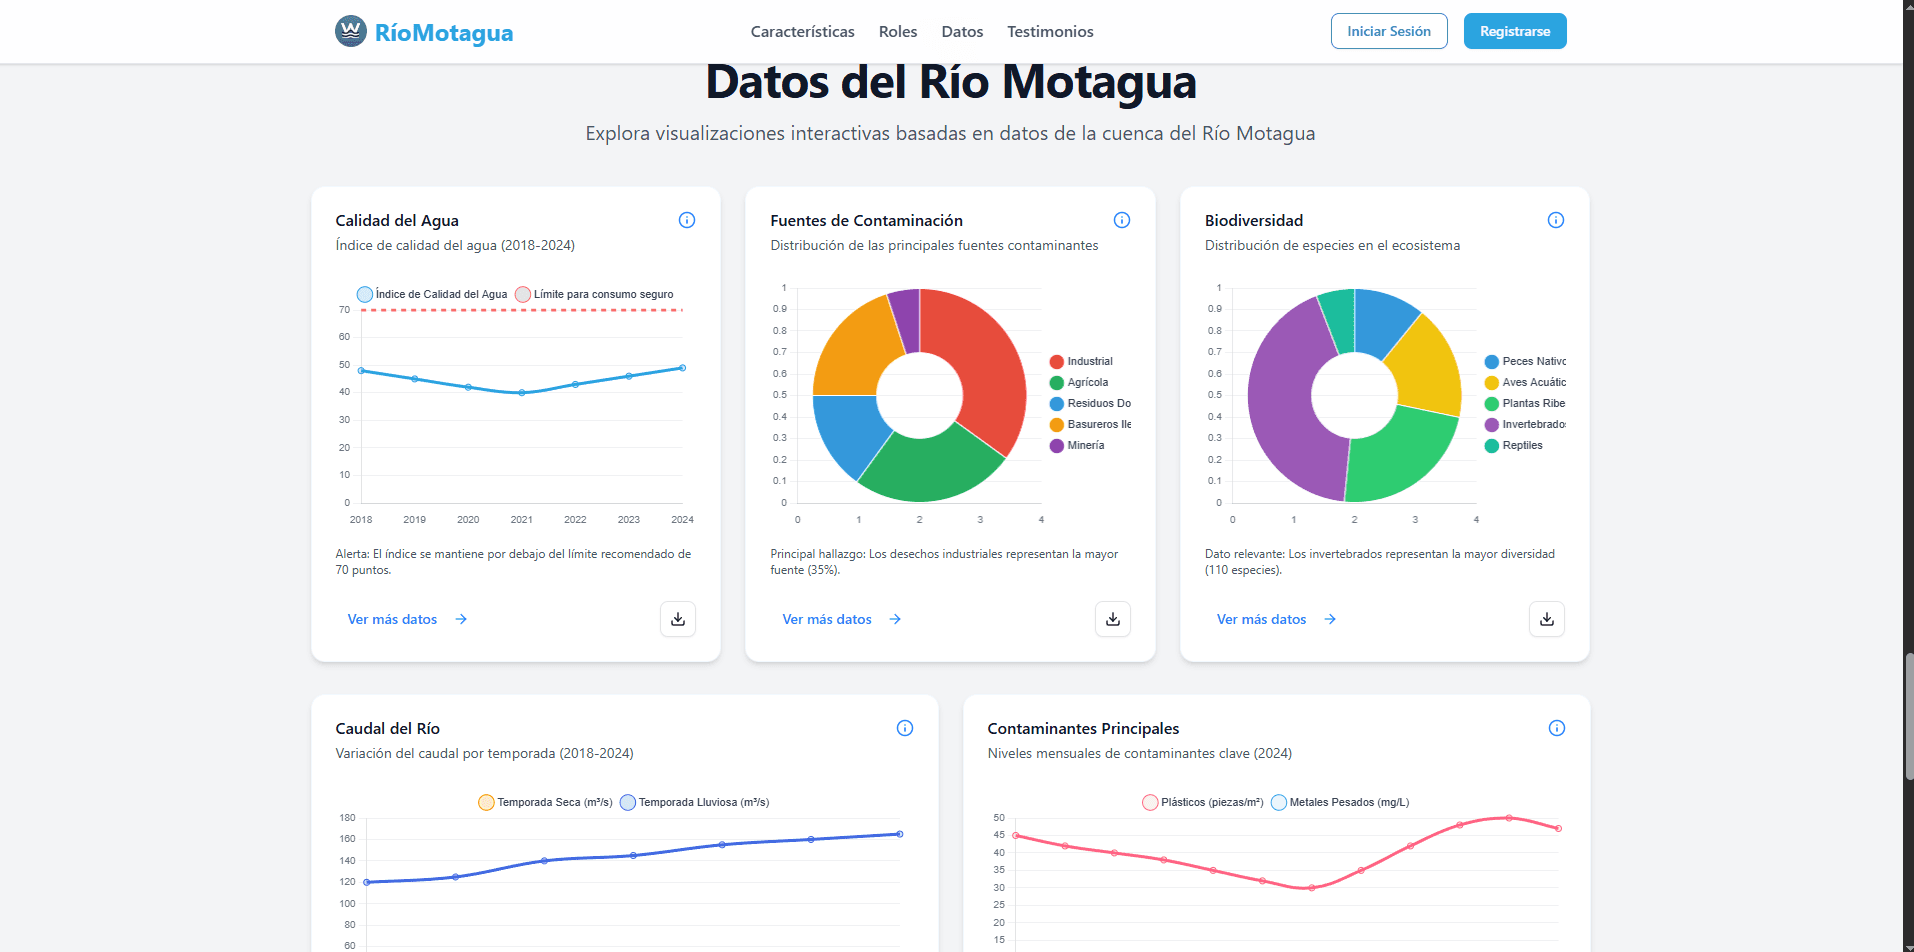This screenshot has height=952, width=1914.
Task: Toggle Basureros legend item
Action: (x=1090, y=425)
